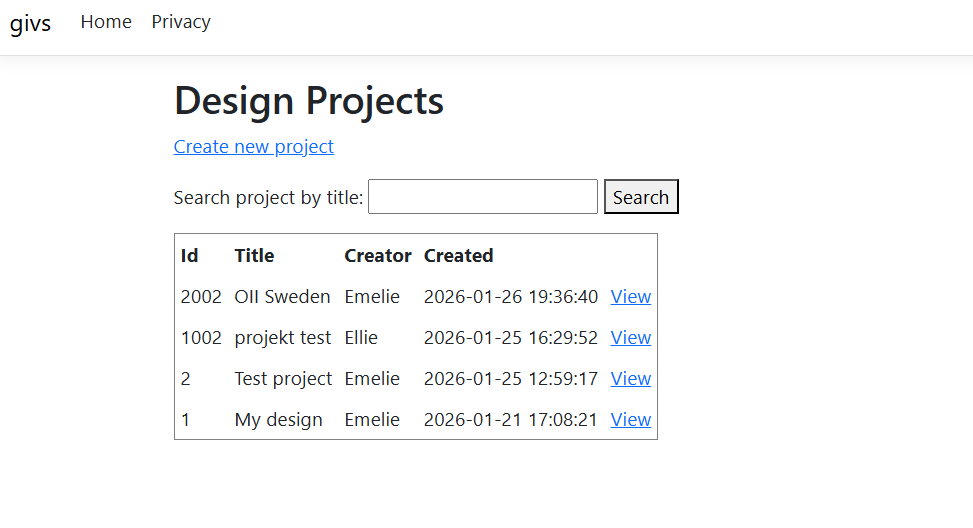Click the Design Projects heading
This screenshot has height=528, width=973.
point(309,101)
